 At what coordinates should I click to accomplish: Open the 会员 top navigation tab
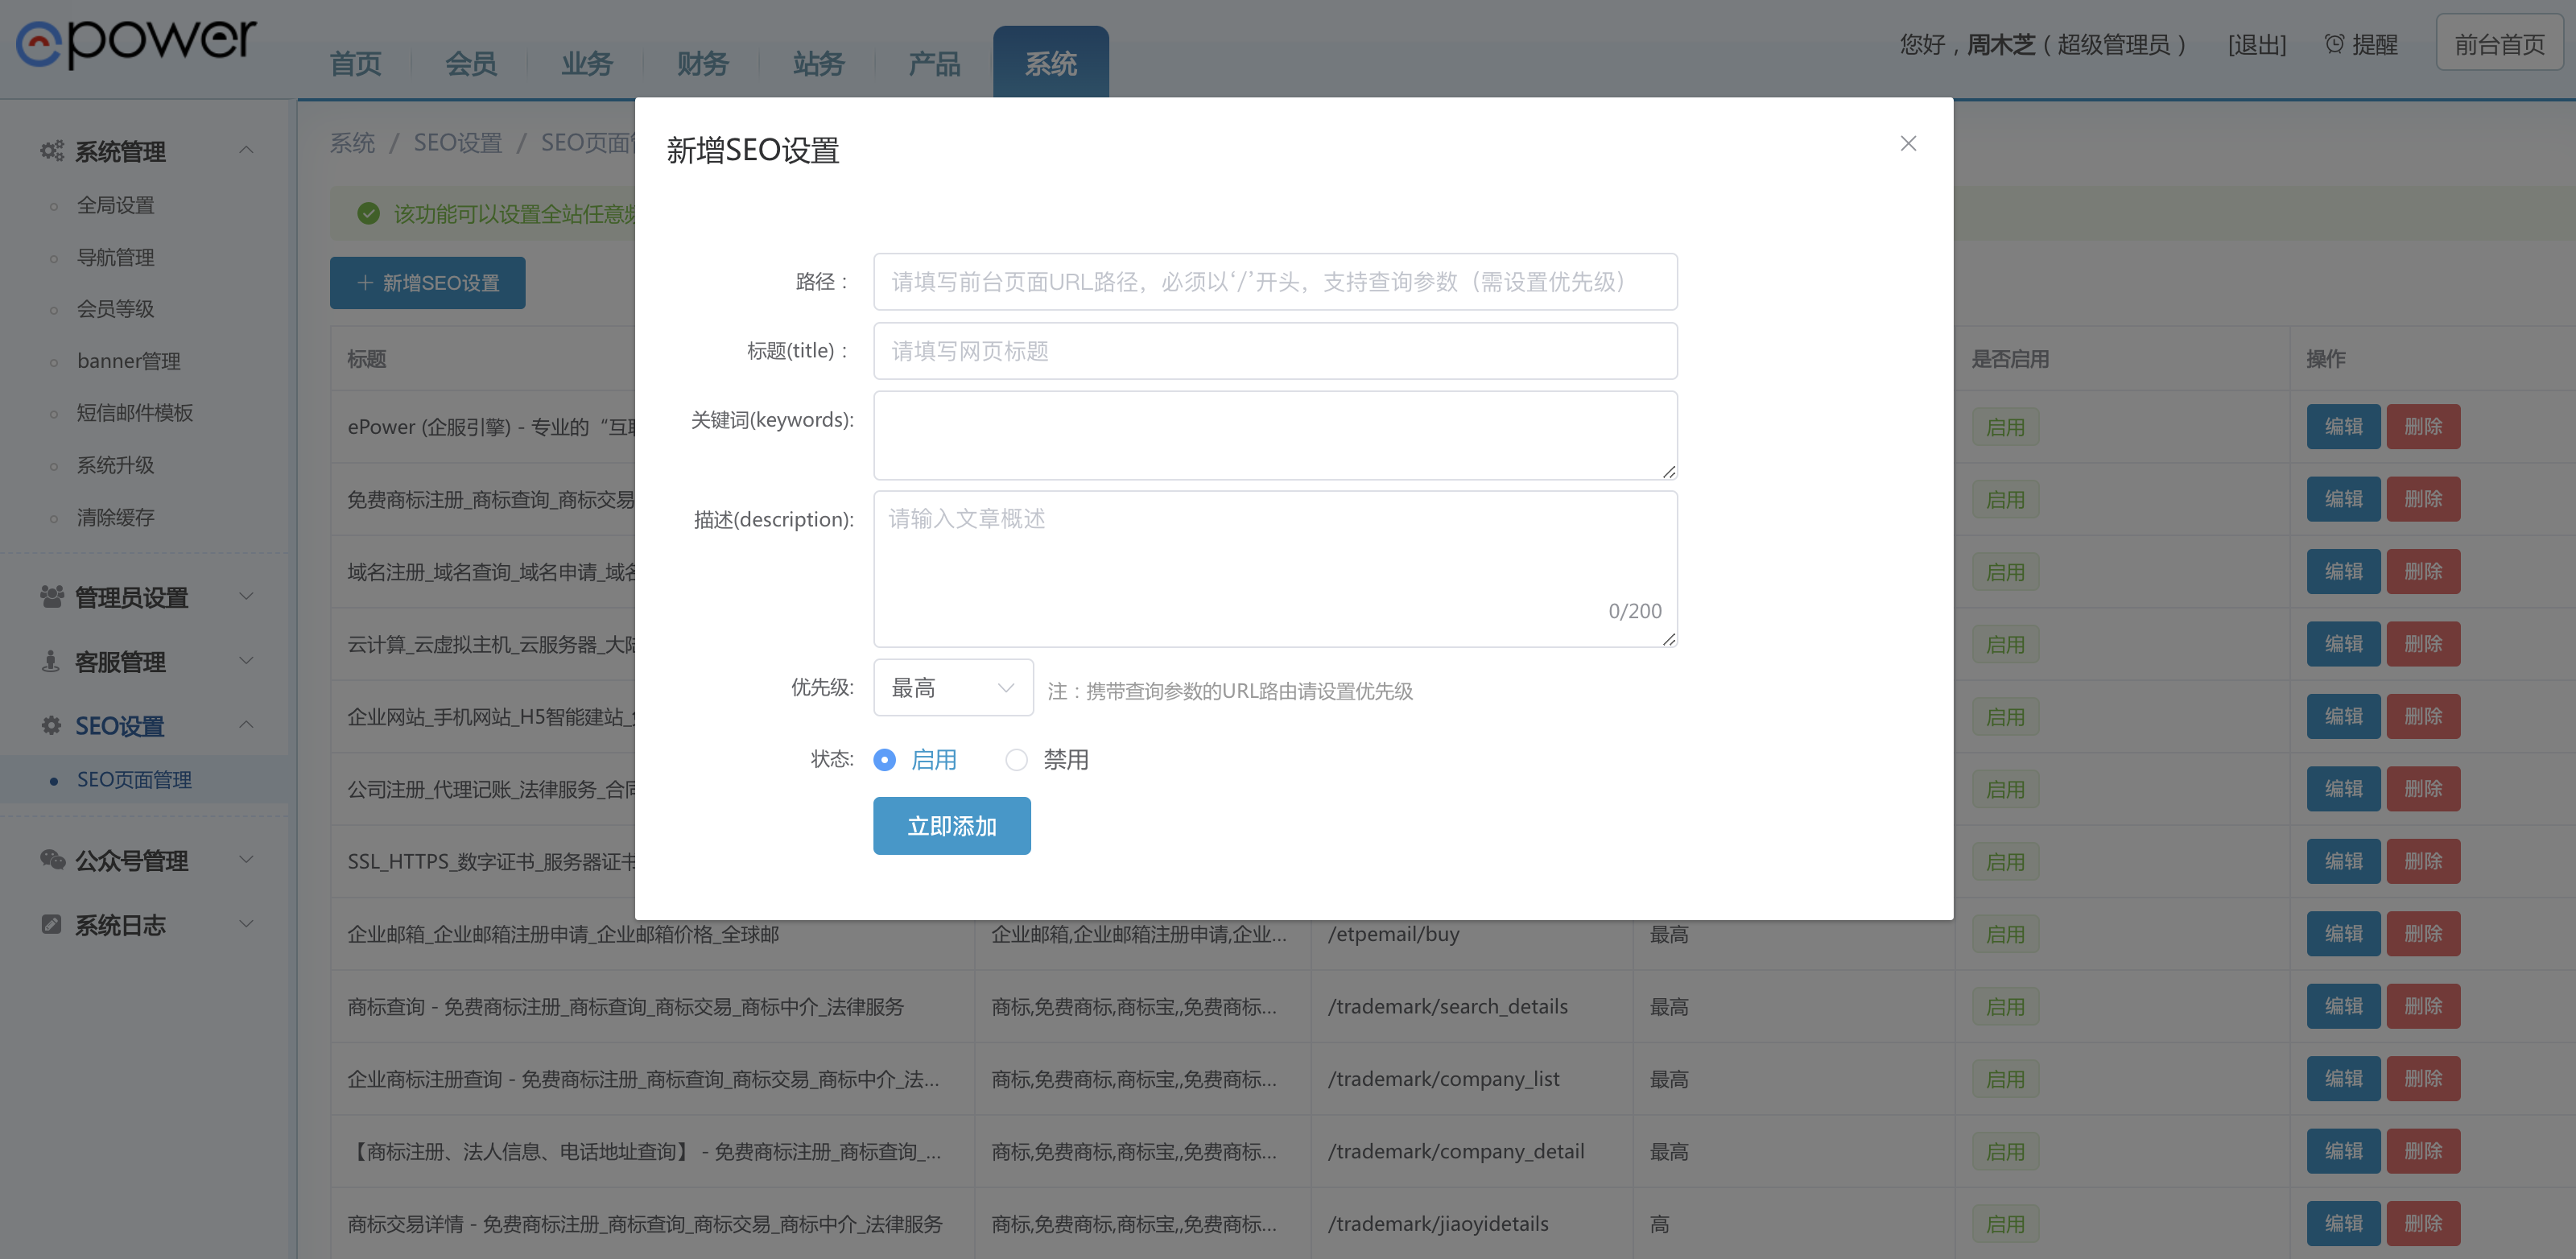click(x=471, y=64)
